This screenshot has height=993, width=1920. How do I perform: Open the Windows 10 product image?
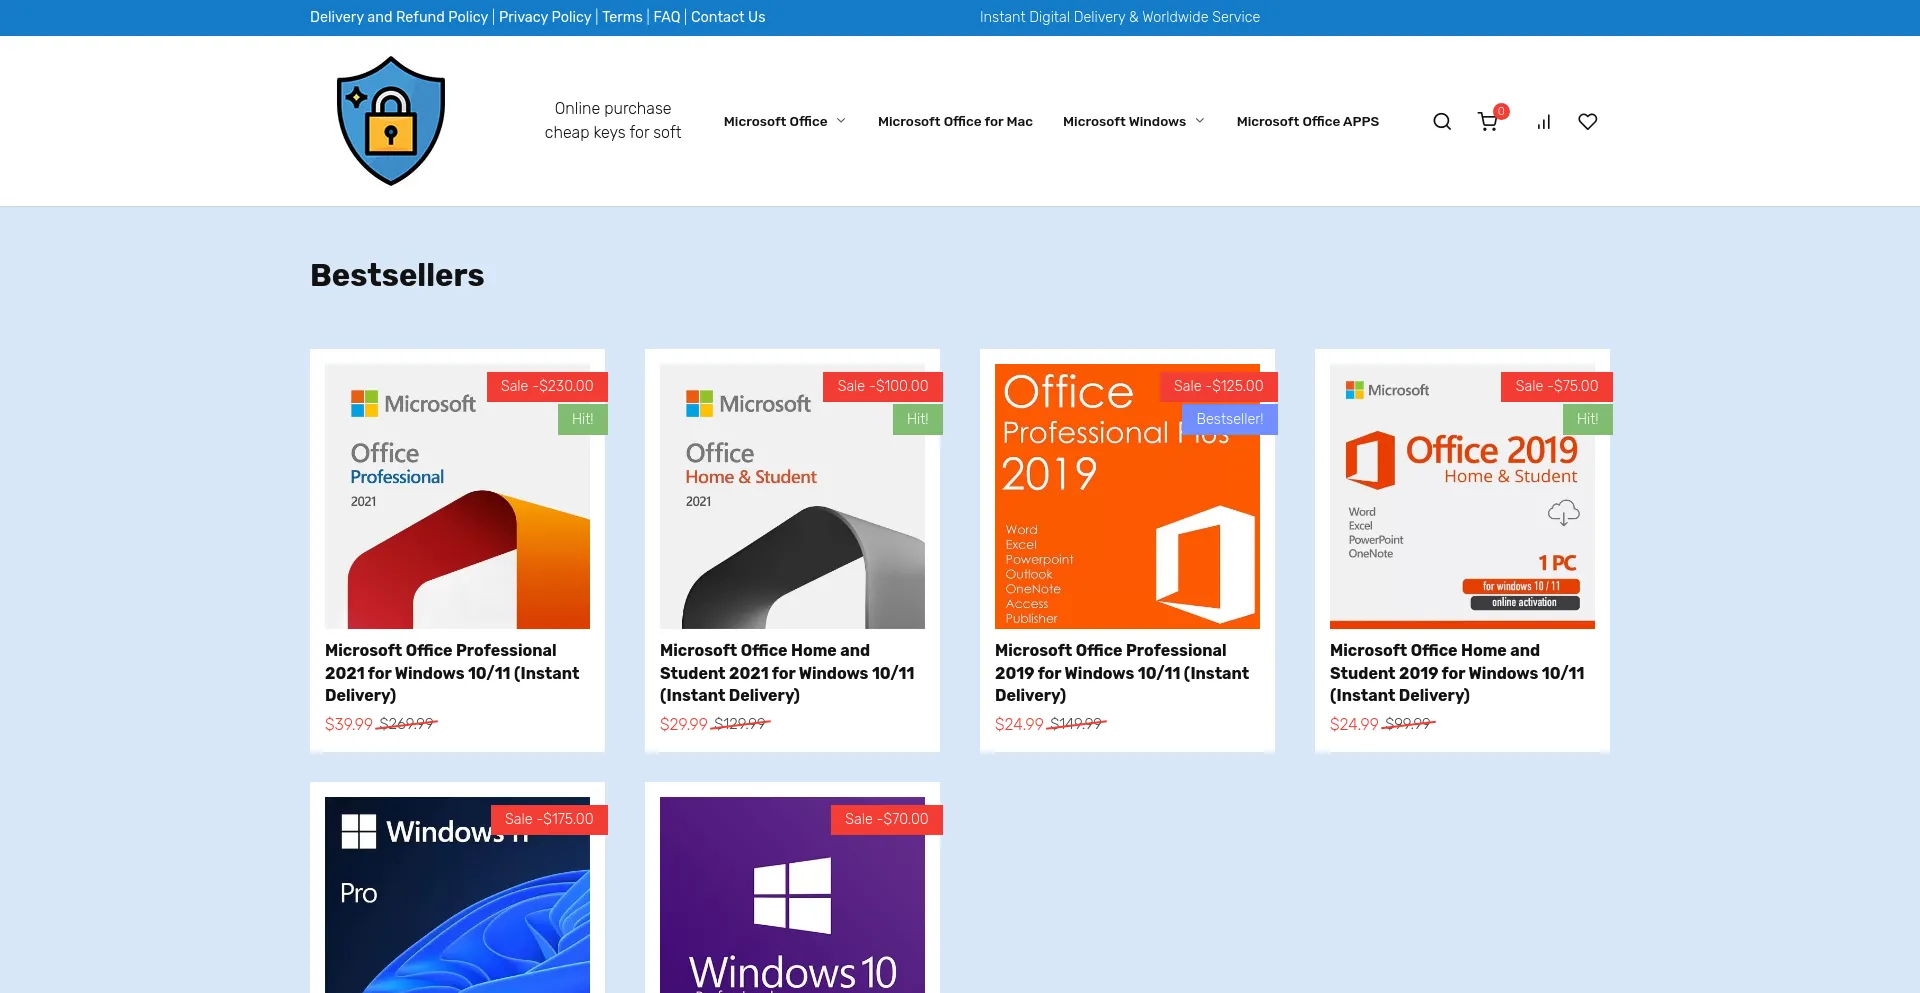pos(792,895)
